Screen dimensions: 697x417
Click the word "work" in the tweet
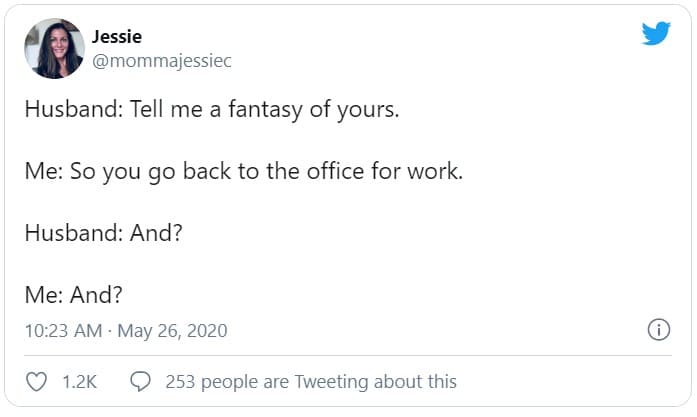point(437,171)
